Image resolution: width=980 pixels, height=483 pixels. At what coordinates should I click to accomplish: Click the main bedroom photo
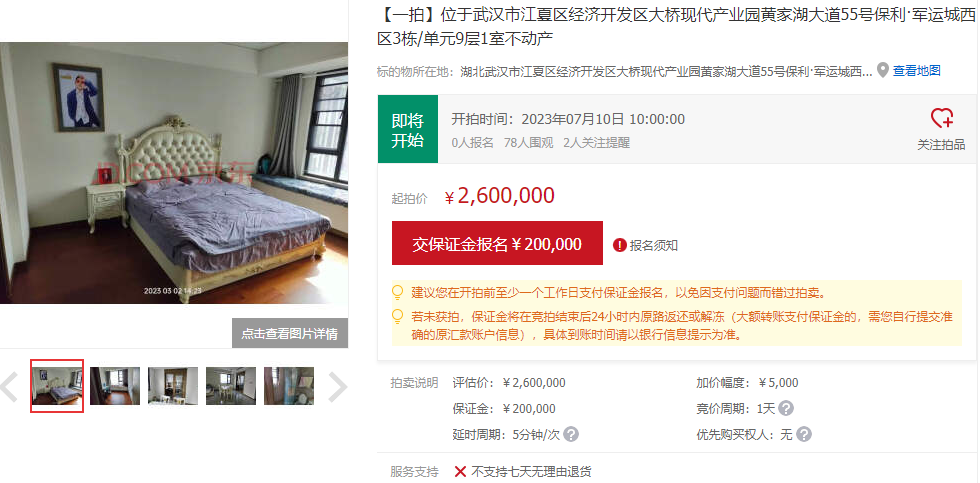(174, 173)
